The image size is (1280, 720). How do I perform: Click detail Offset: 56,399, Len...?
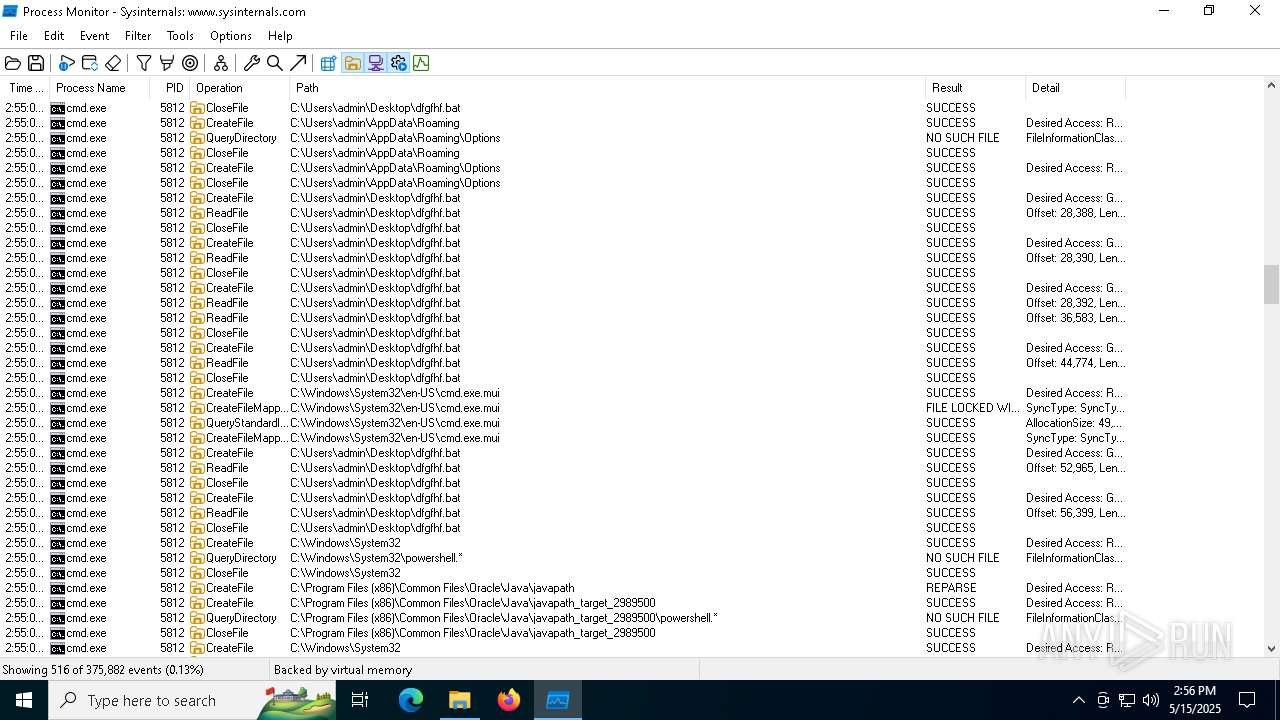pyautogui.click(x=1075, y=513)
